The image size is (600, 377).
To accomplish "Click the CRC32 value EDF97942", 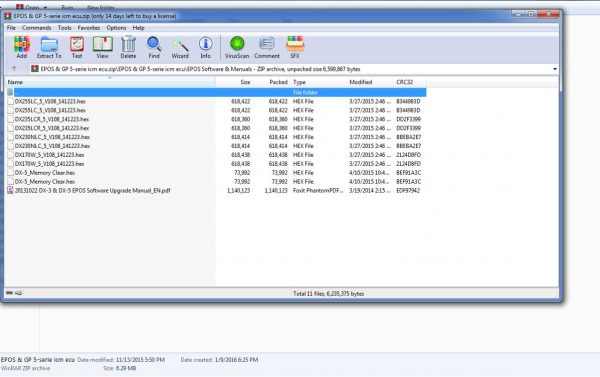I will coord(408,190).
